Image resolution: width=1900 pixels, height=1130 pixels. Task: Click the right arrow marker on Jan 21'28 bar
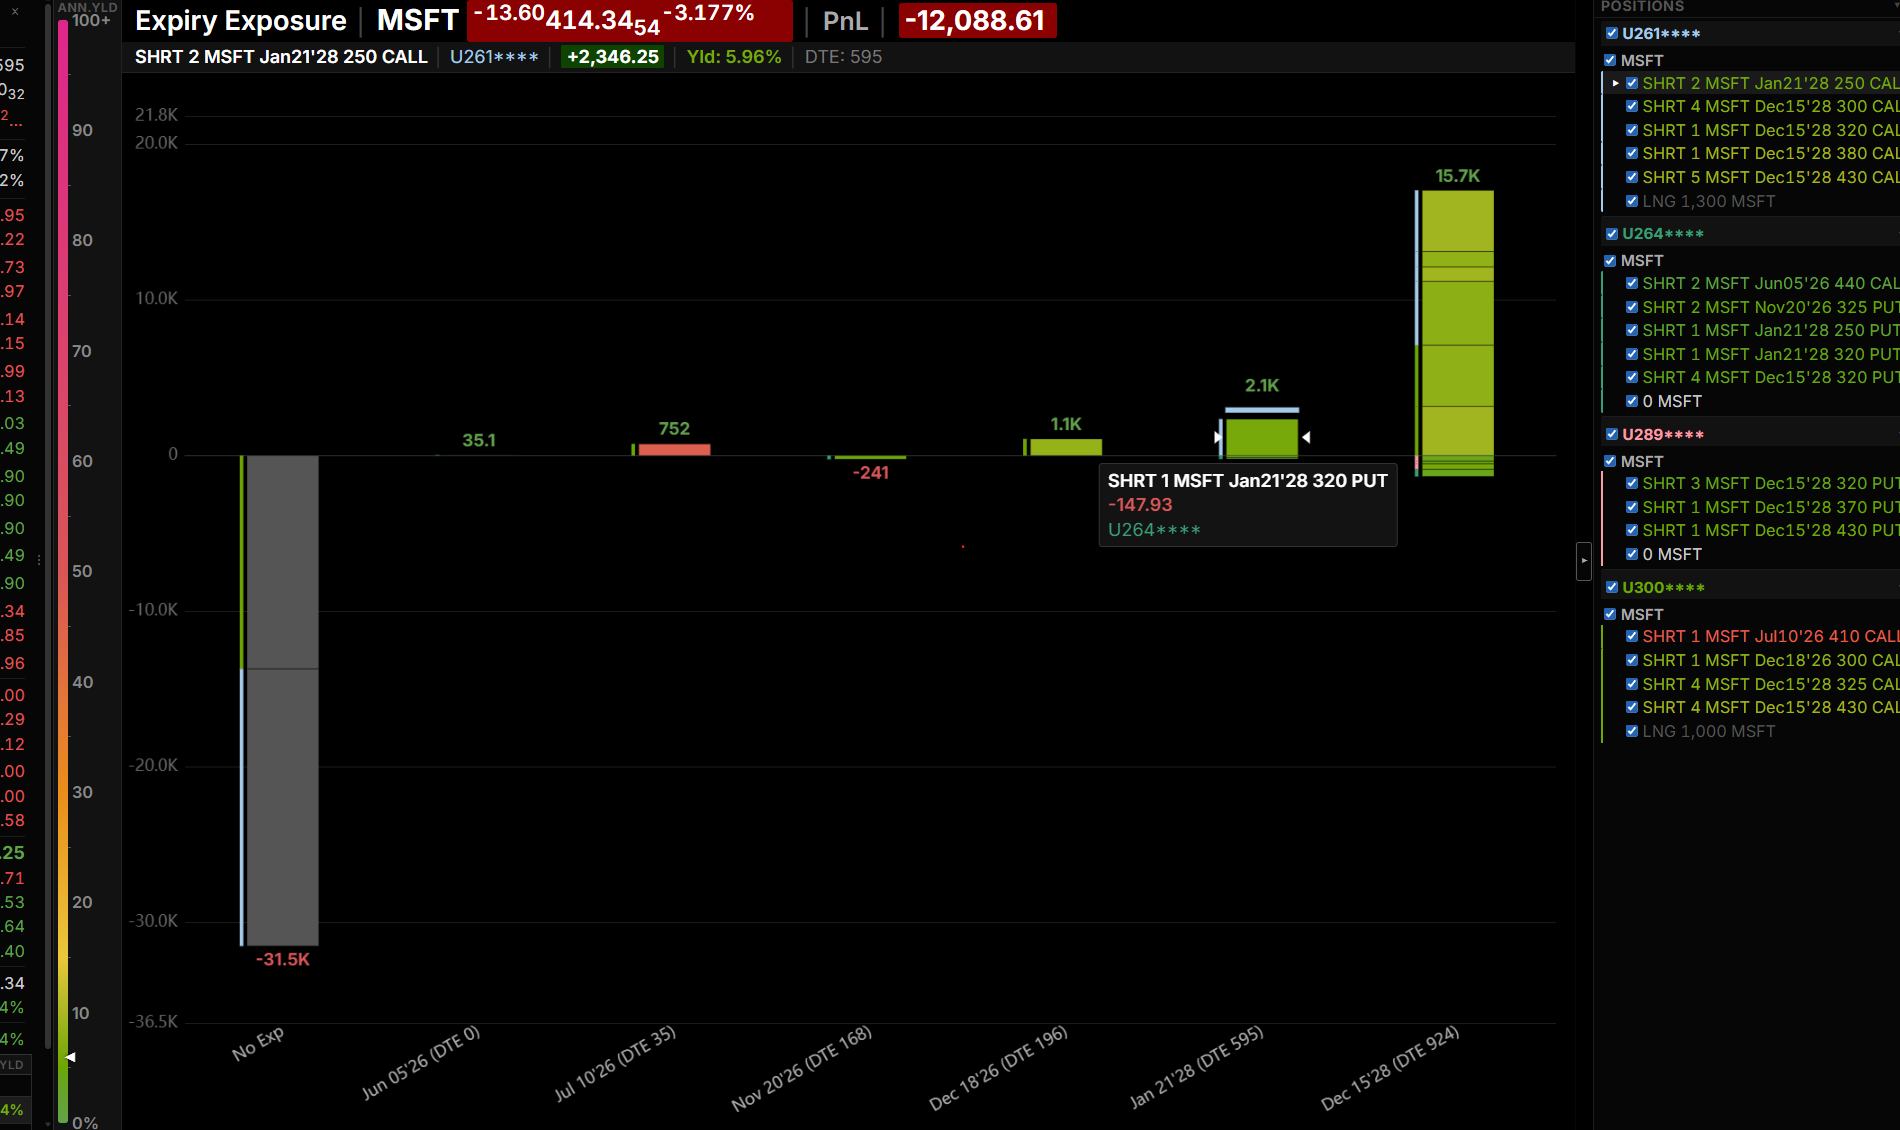(x=1306, y=437)
